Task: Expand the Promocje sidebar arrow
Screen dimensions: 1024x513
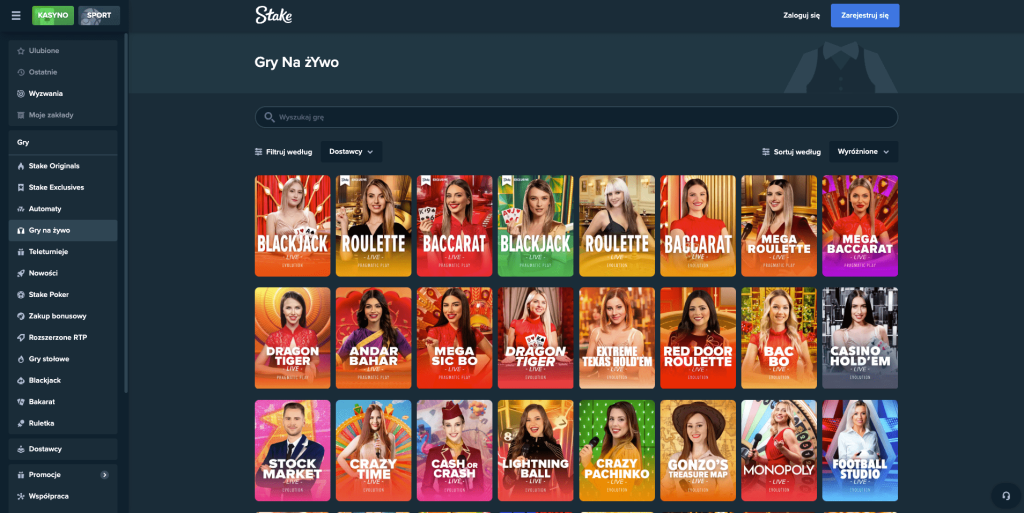Action: [104, 474]
